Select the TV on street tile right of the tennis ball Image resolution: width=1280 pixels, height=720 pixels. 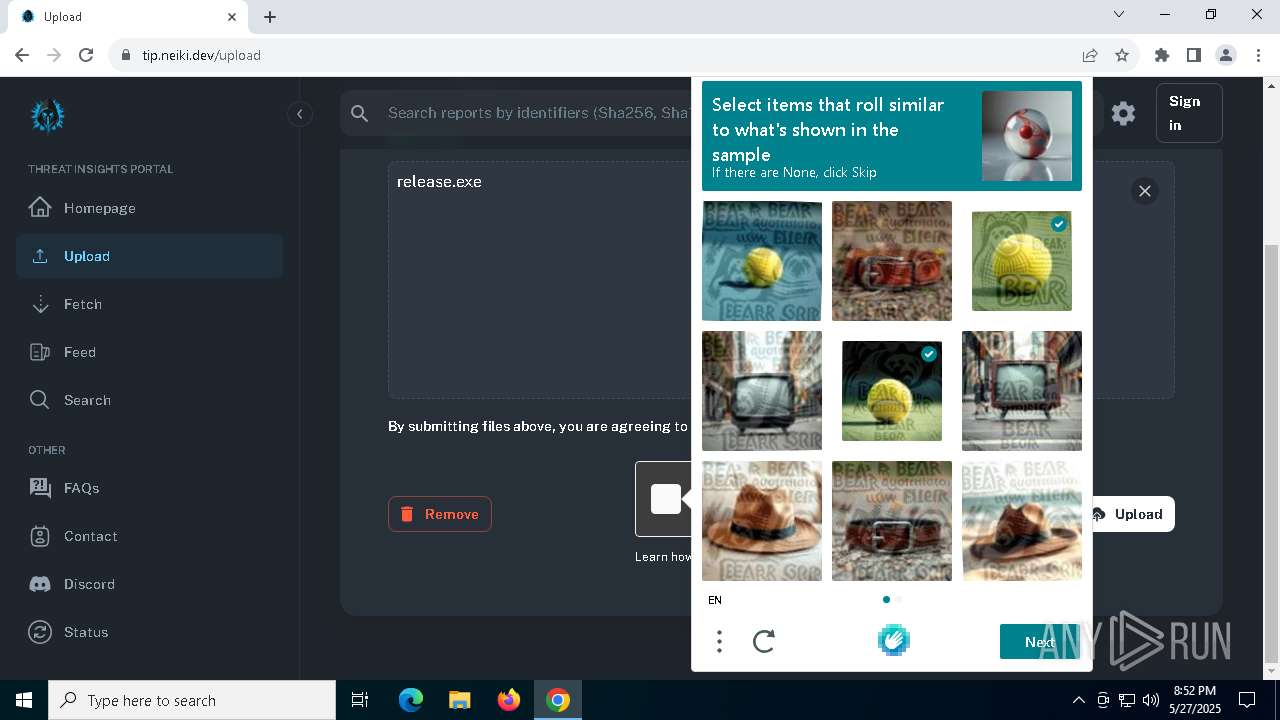(1022, 391)
